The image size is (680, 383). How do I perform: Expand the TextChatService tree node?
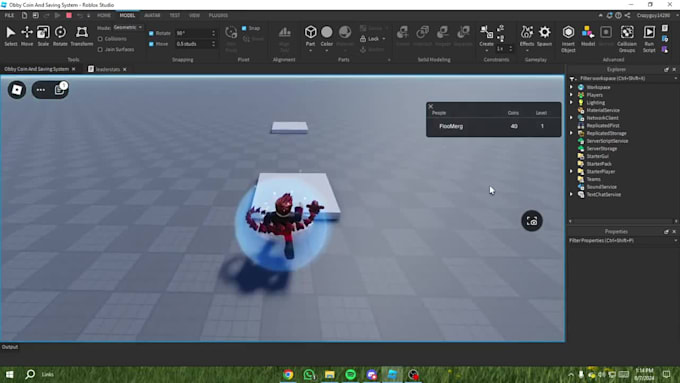click(571, 194)
